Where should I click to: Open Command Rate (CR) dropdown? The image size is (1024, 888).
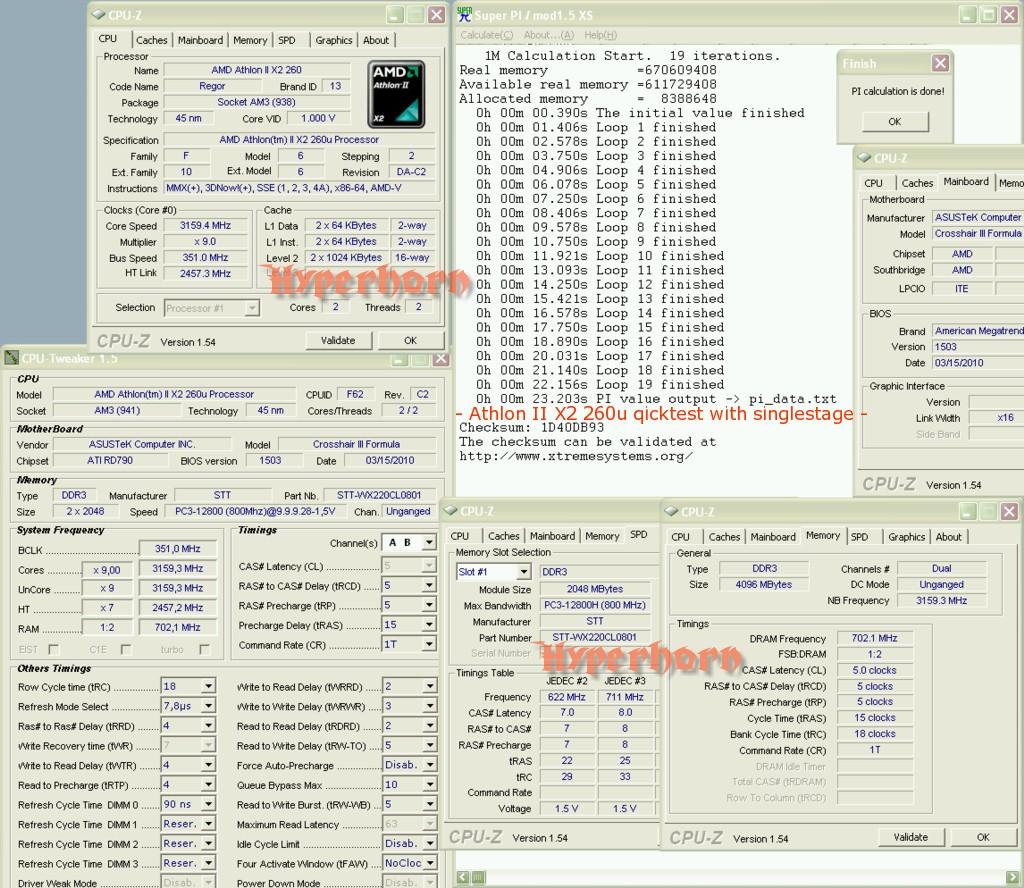429,644
